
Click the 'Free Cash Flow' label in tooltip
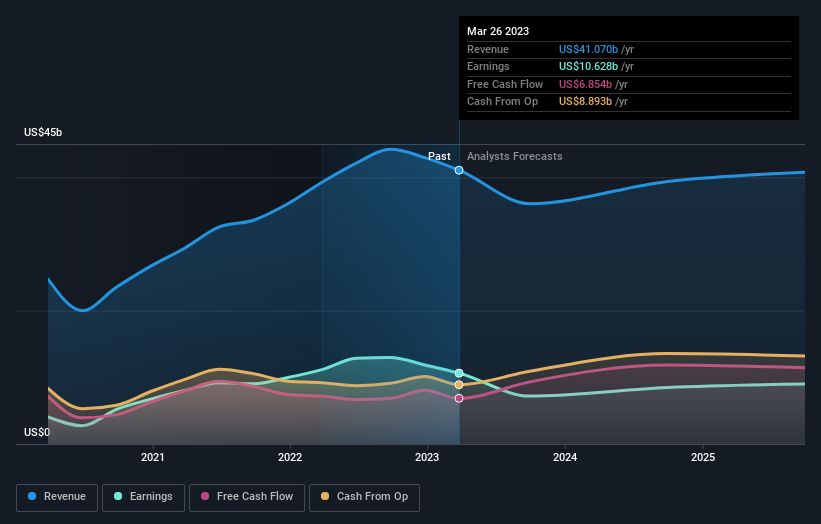coord(505,84)
